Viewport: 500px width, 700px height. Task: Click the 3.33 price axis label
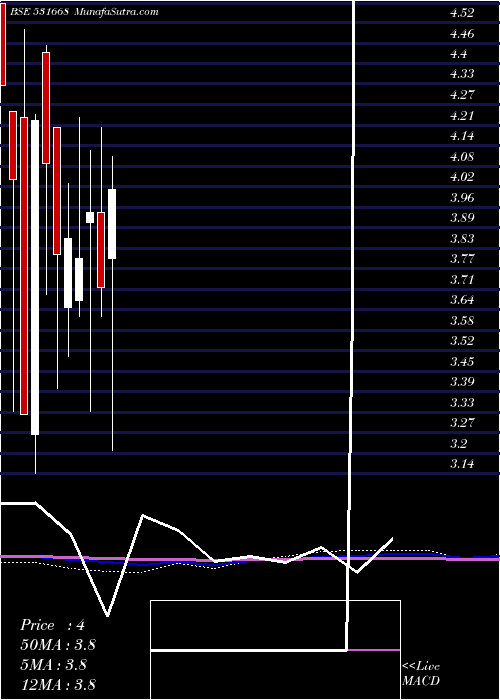(462, 403)
